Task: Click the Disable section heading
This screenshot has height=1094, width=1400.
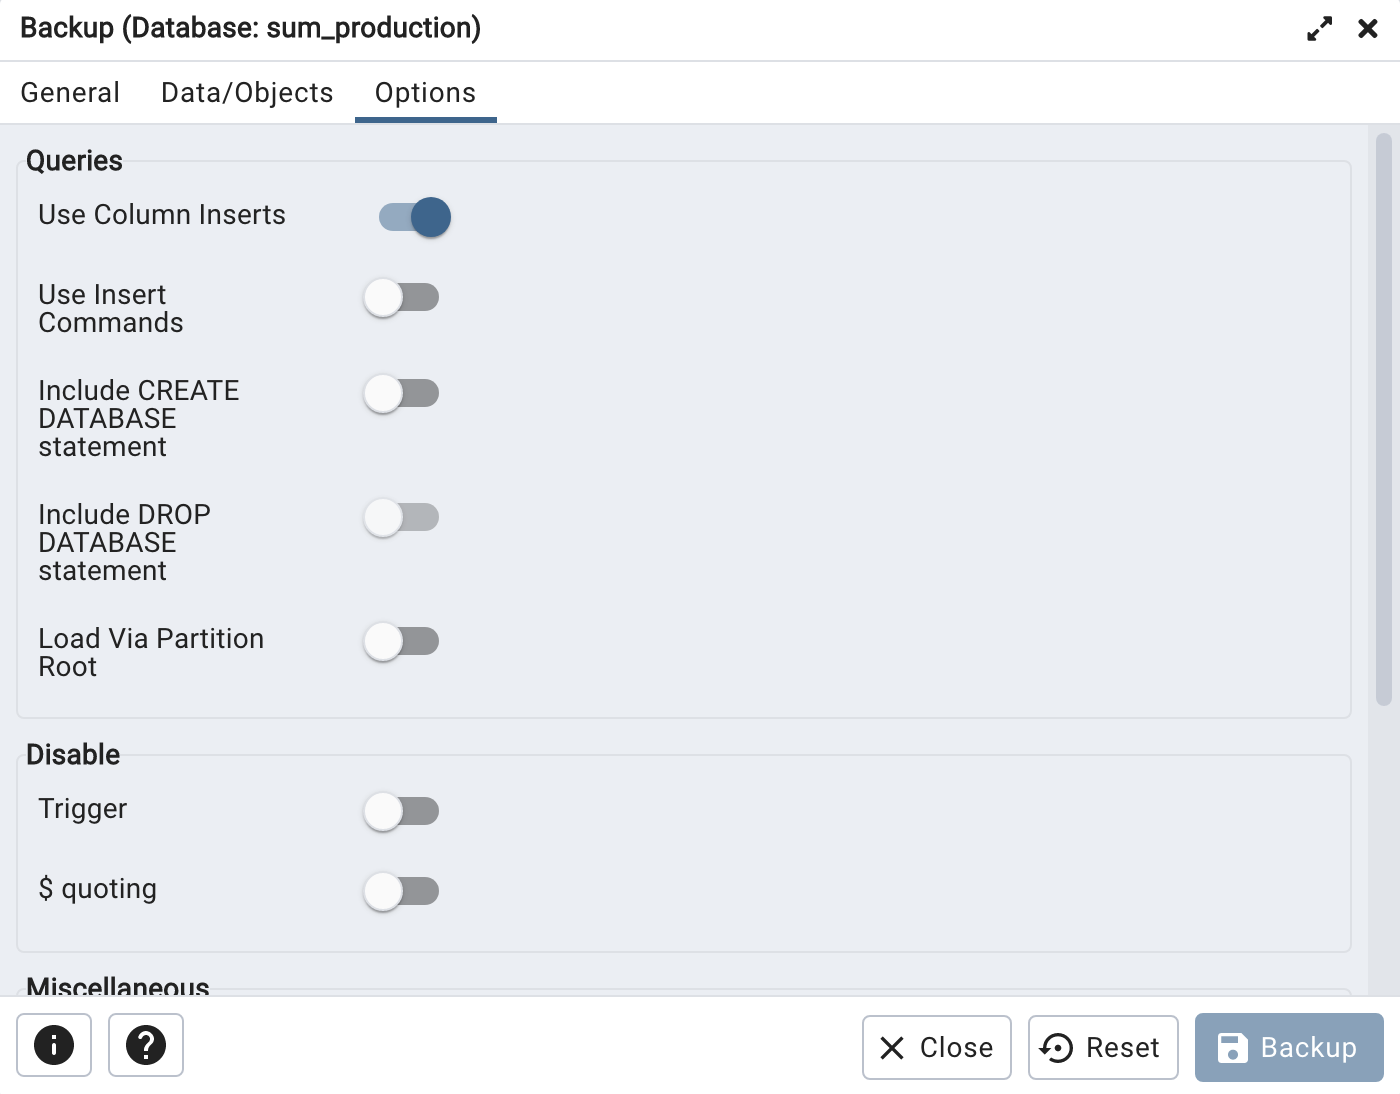Action: click(73, 755)
